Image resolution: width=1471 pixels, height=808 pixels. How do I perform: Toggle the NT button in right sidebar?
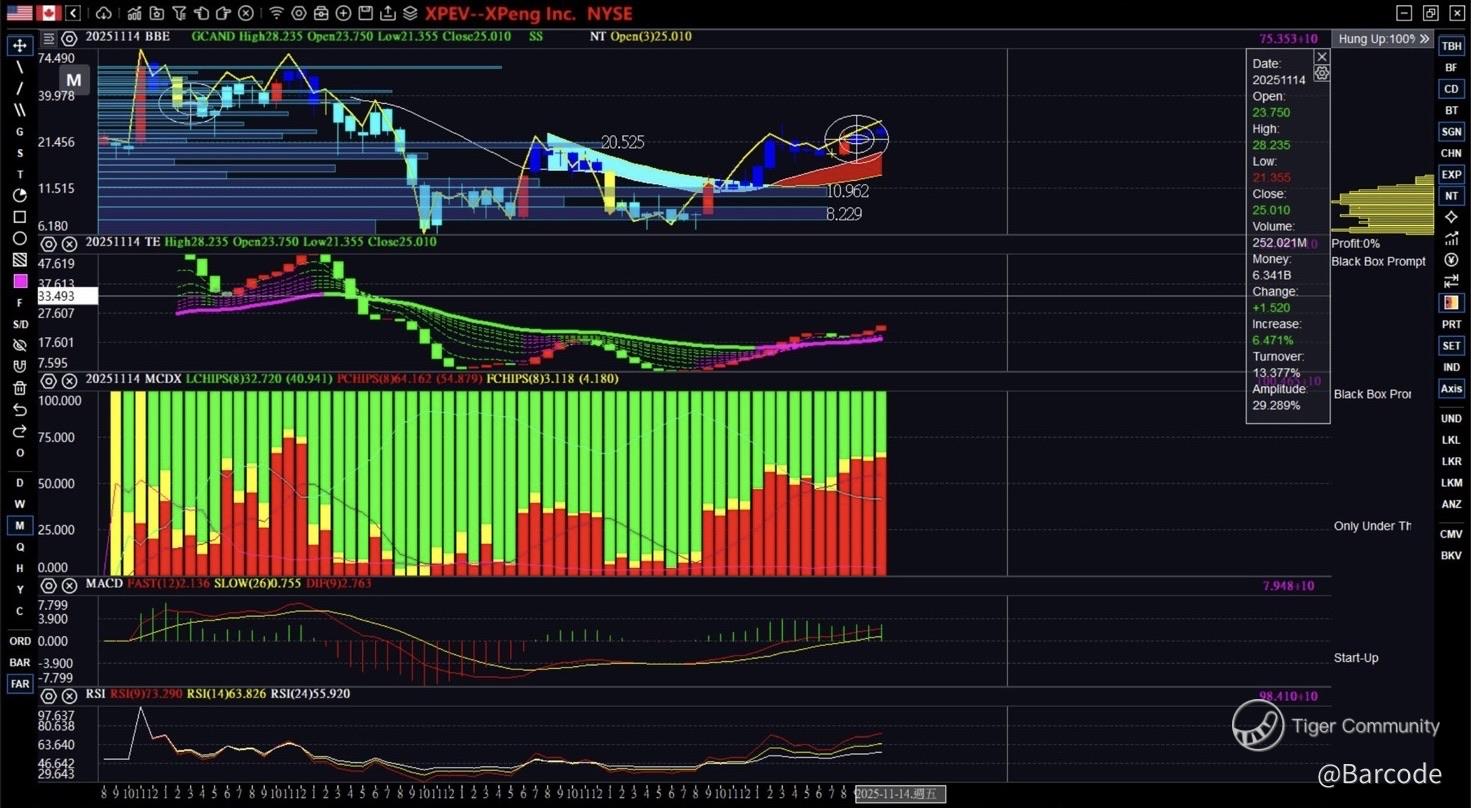(1451, 195)
